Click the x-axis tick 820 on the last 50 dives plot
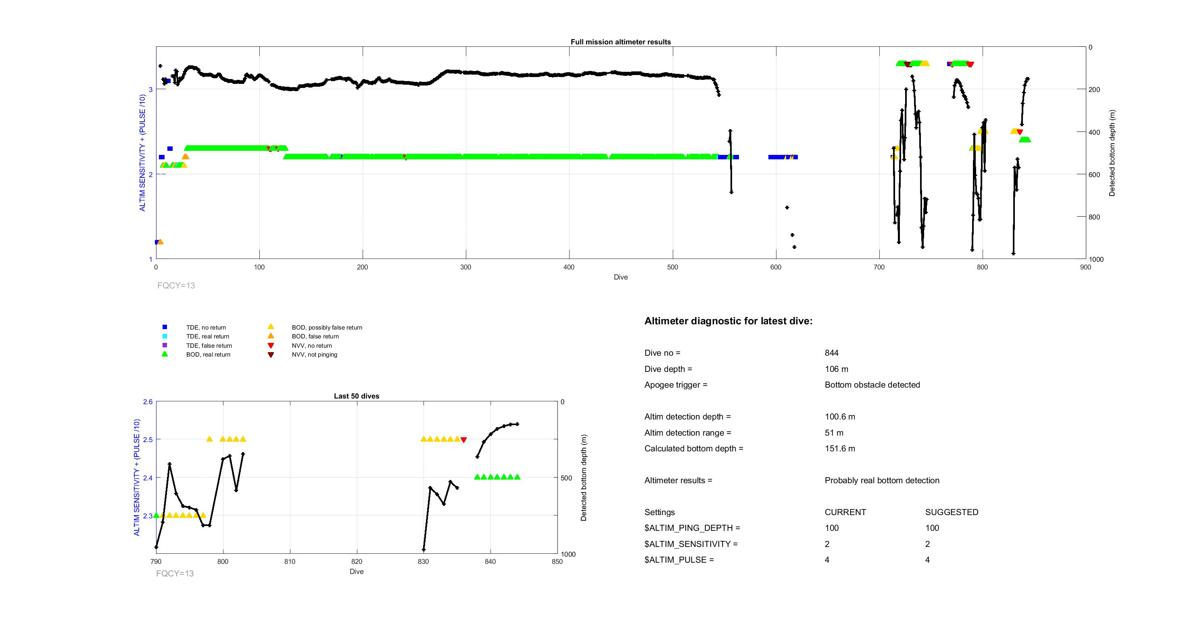This screenshot has height=622, width=1200. click(357, 562)
